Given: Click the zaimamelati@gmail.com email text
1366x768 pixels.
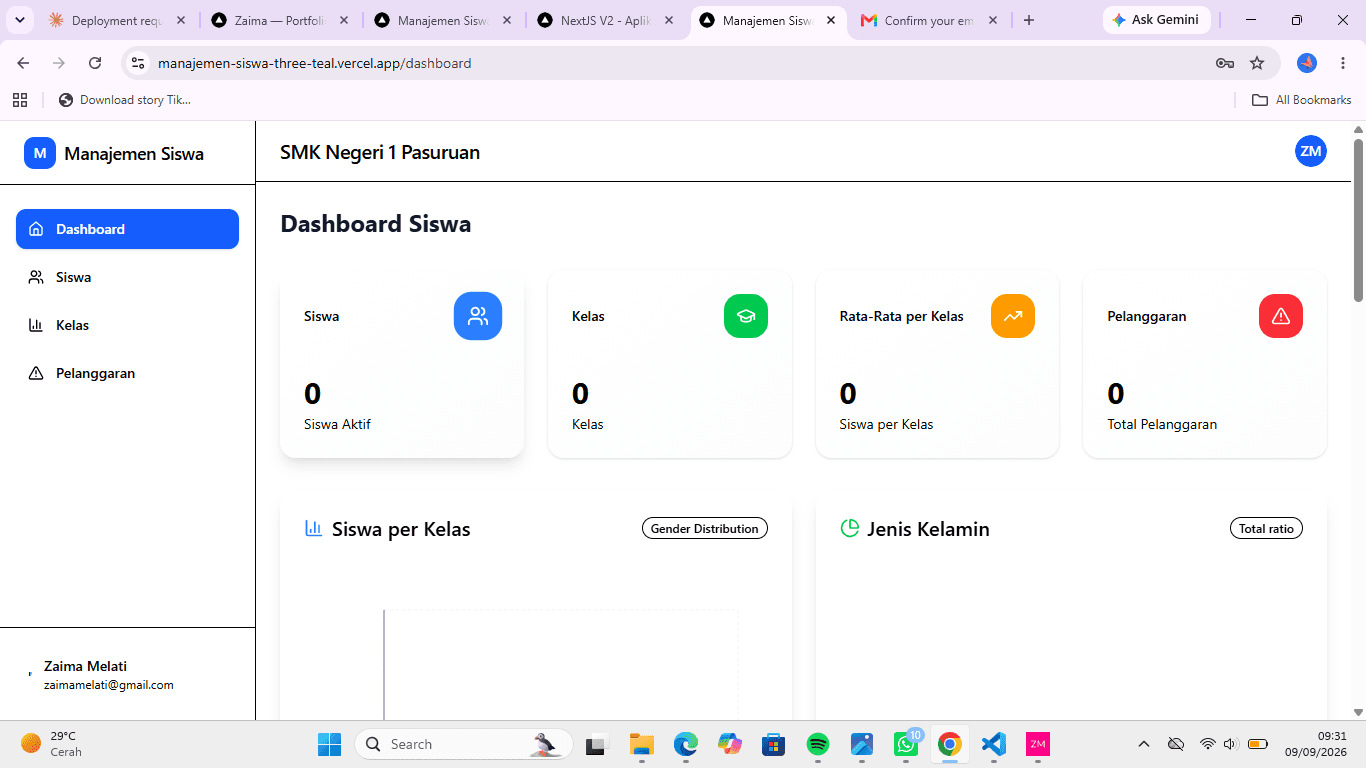Looking at the screenshot, I should coord(109,685).
